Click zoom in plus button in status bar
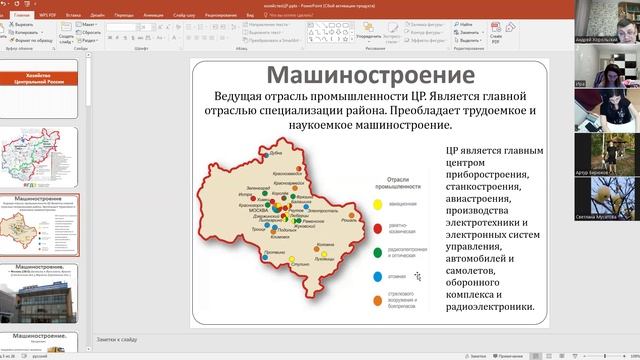The image size is (640, 360). tap(624, 356)
